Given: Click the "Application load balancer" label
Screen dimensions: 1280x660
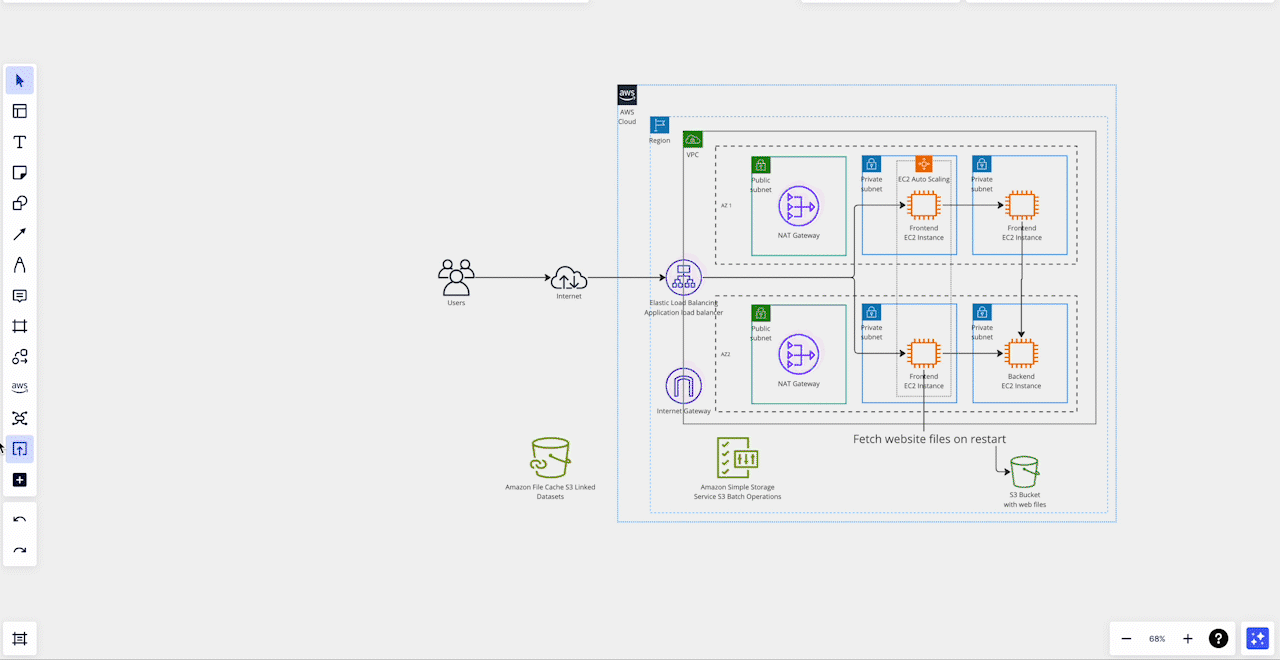Looking at the screenshot, I should tap(684, 313).
